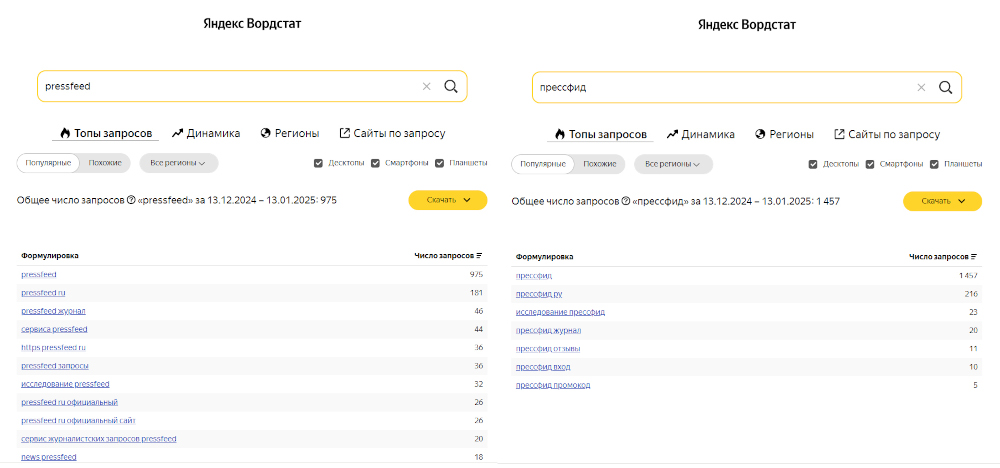Click value 216 in right table
1000x468 pixels.
(x=971, y=294)
